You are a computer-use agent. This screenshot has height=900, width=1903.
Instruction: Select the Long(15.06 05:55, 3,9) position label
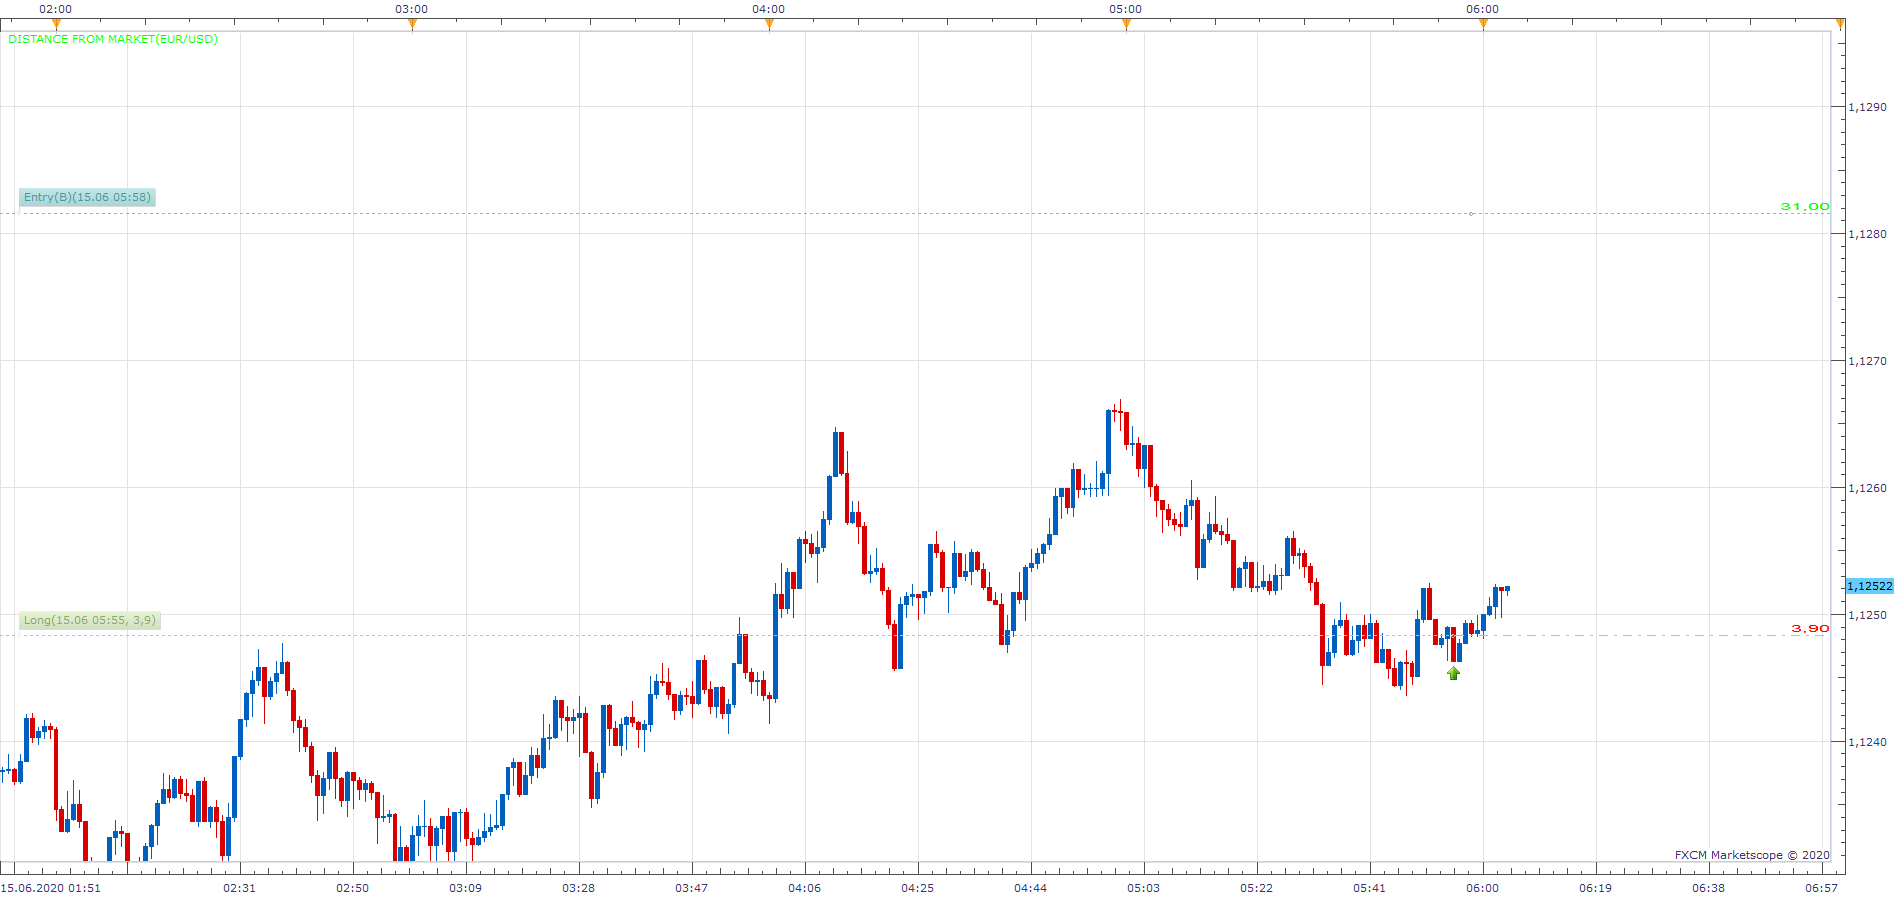pos(90,620)
